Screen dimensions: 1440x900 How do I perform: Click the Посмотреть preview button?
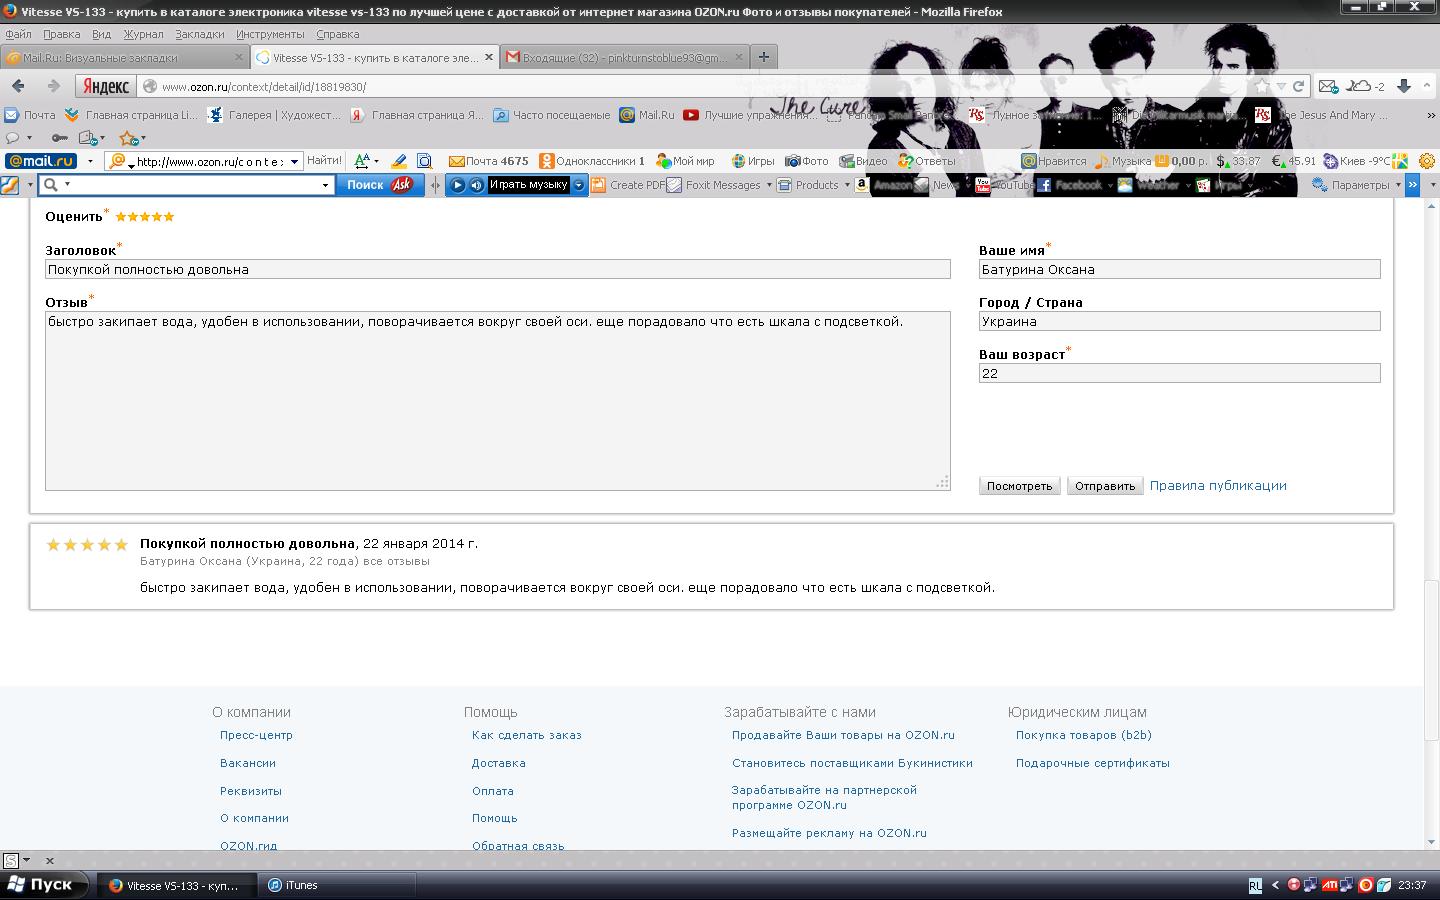[x=1020, y=486]
